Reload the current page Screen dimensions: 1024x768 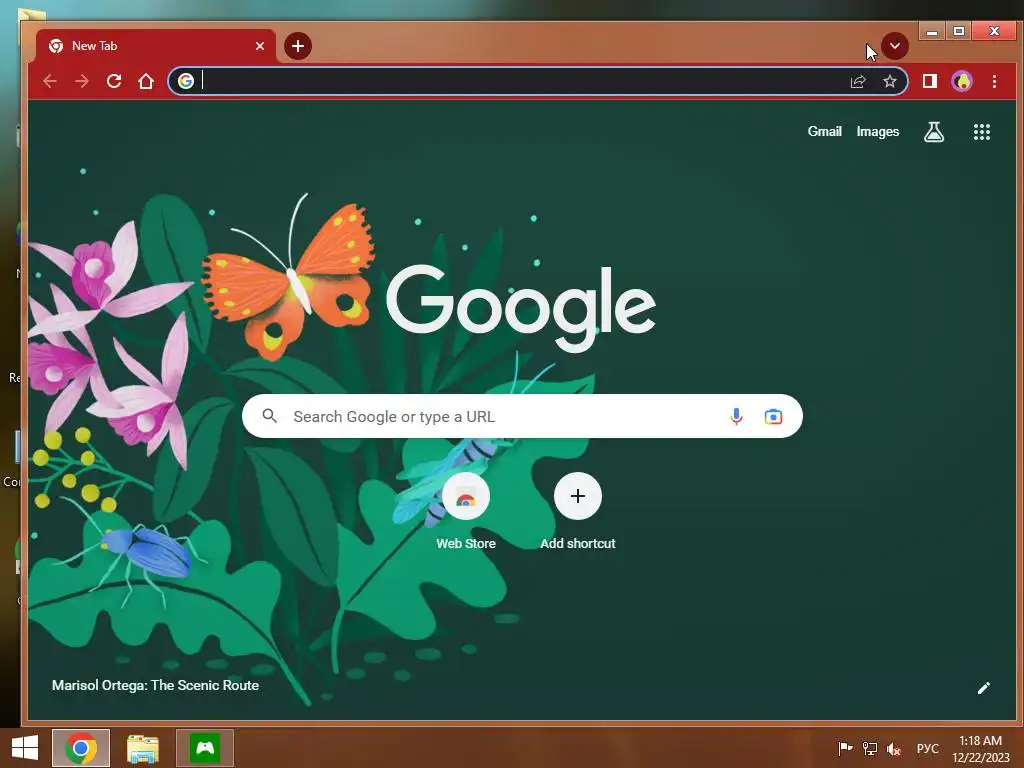114,81
